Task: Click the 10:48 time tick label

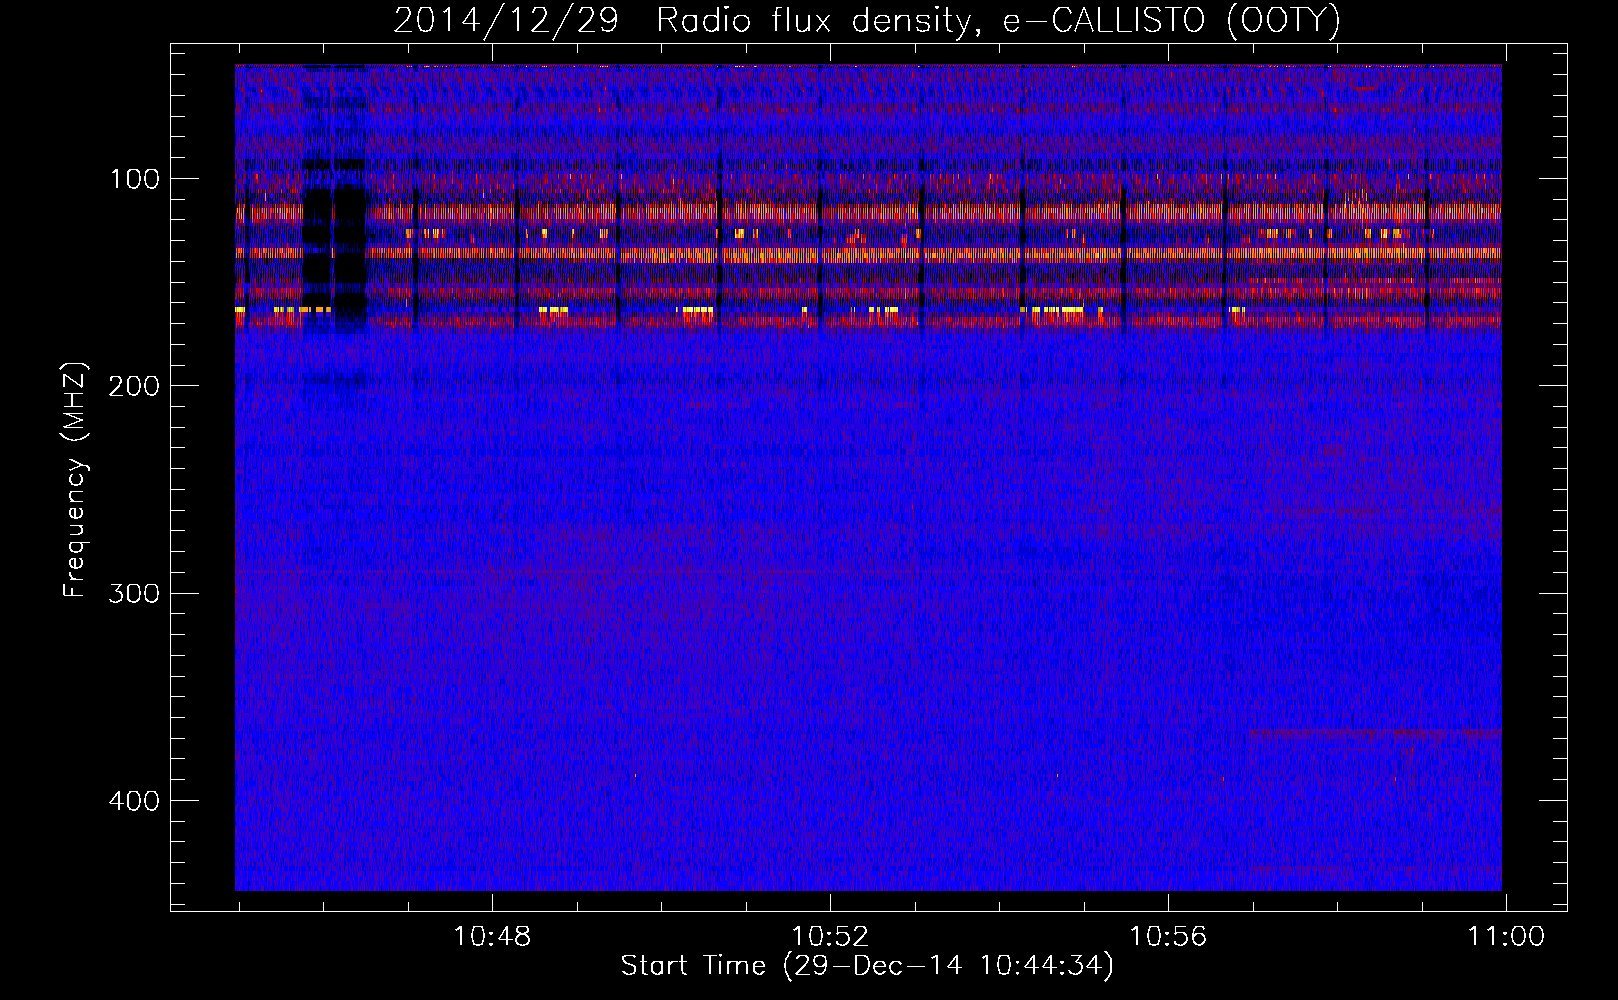Action: pos(492,937)
